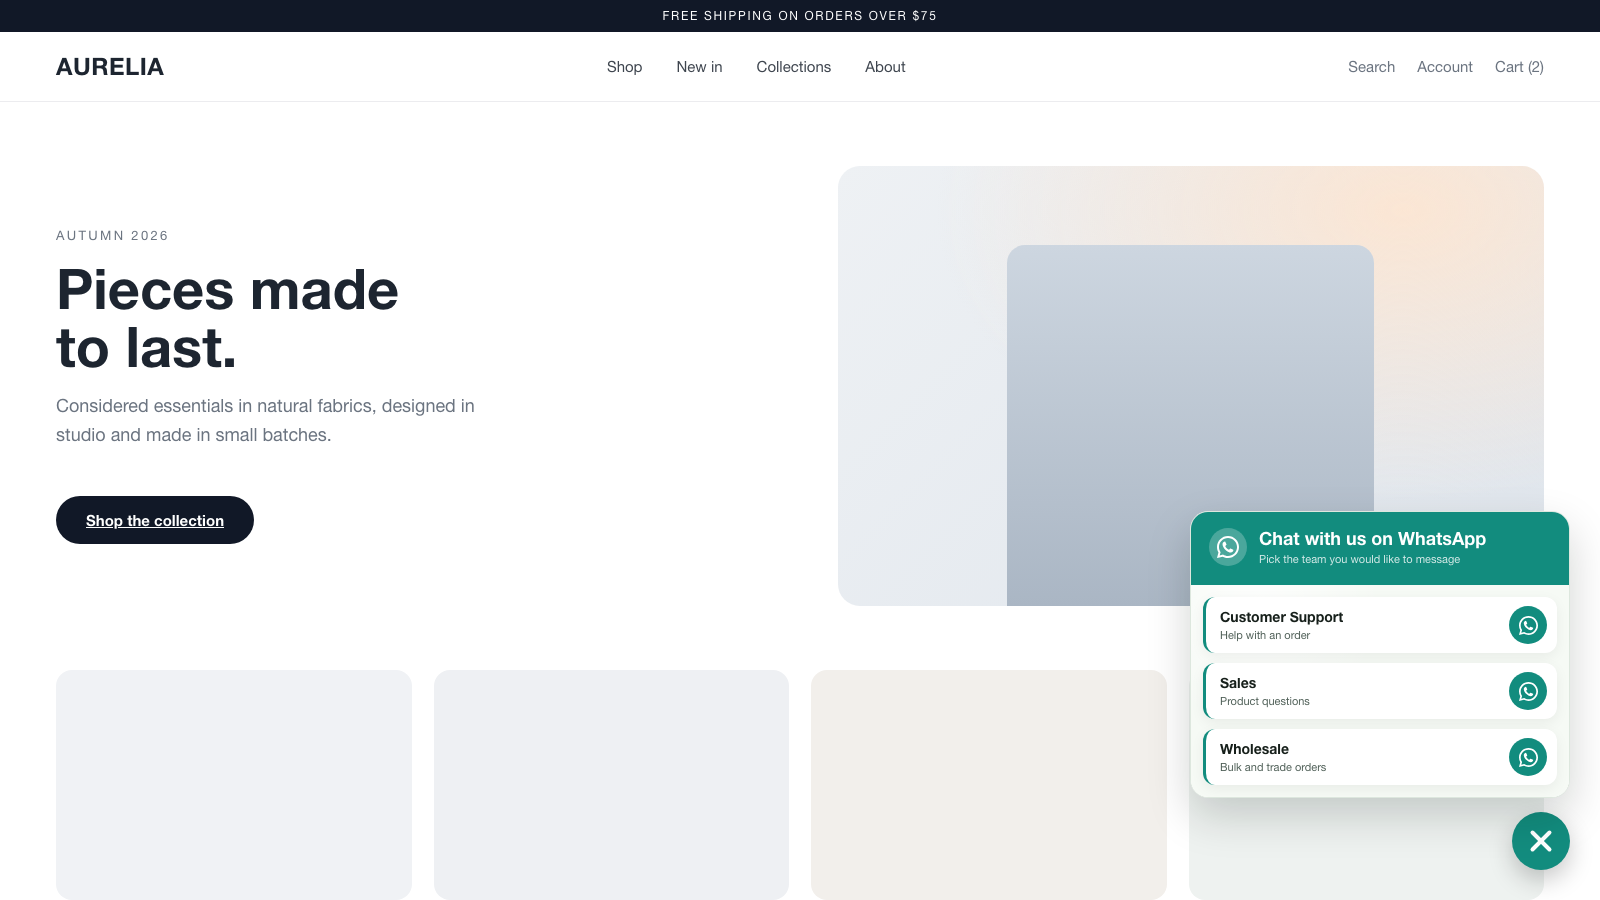This screenshot has height=900, width=1600.
Task: Click the 'Help with an order' subtitle
Action: tap(1265, 635)
